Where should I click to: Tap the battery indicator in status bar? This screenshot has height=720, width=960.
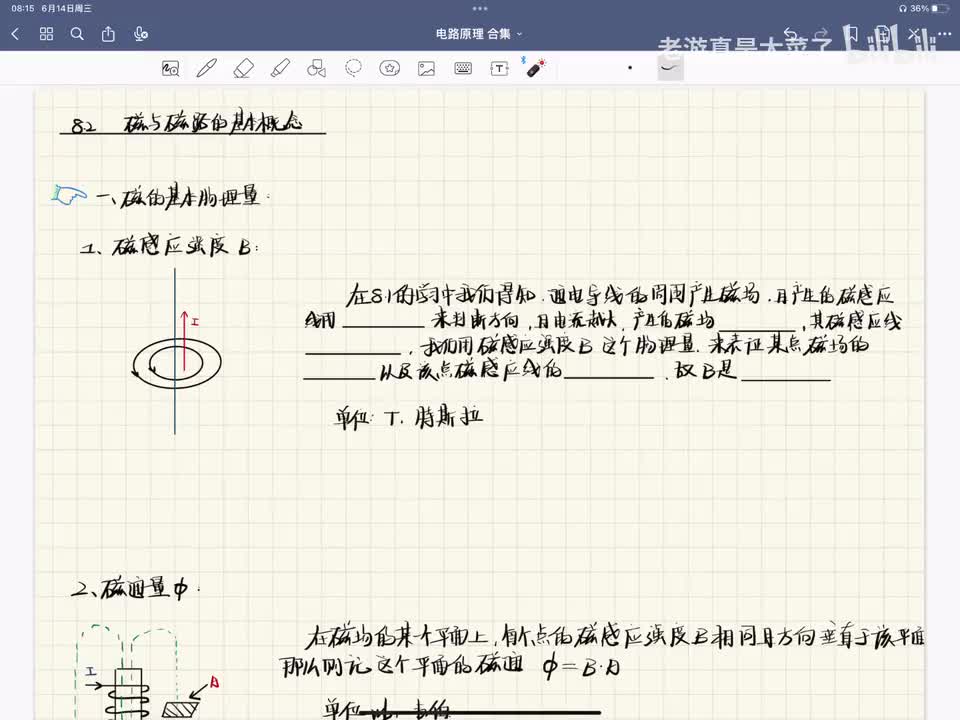click(939, 9)
